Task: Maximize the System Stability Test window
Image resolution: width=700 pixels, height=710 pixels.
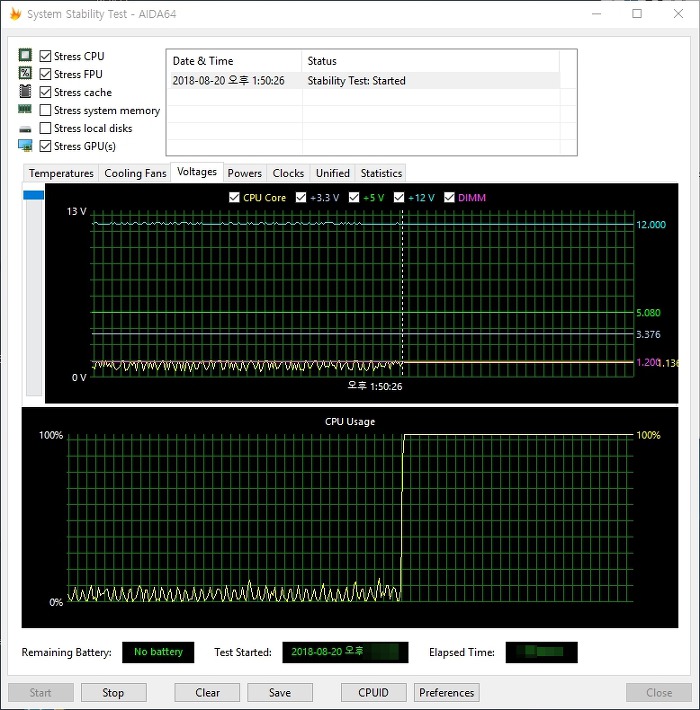Action: coord(637,14)
